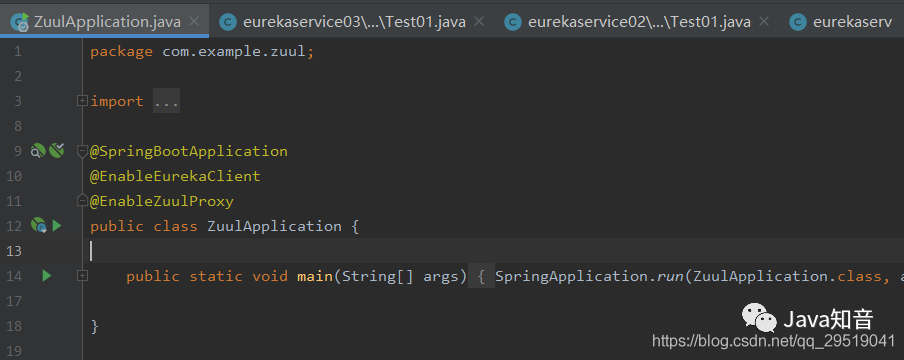This screenshot has height=360, width=904.
Task: Click the @EnableZuulProxy annotation
Action: 162,201
